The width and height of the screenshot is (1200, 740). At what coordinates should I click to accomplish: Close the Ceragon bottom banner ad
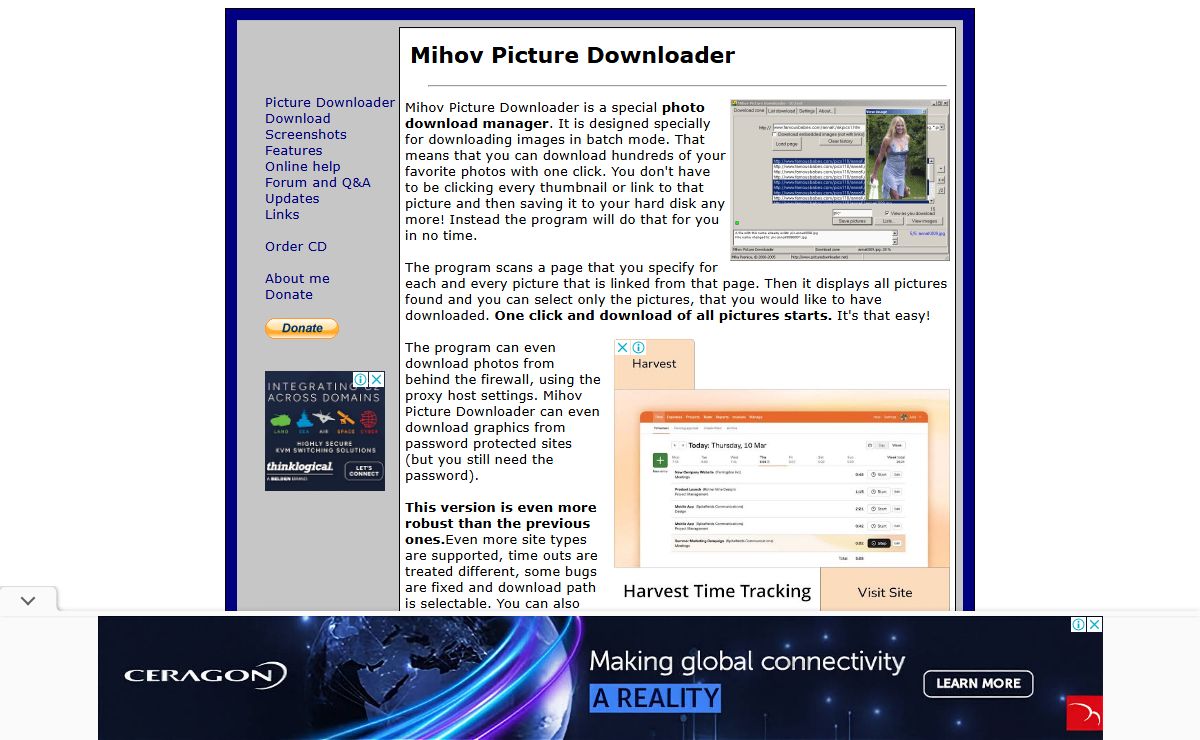pyautogui.click(x=1095, y=624)
